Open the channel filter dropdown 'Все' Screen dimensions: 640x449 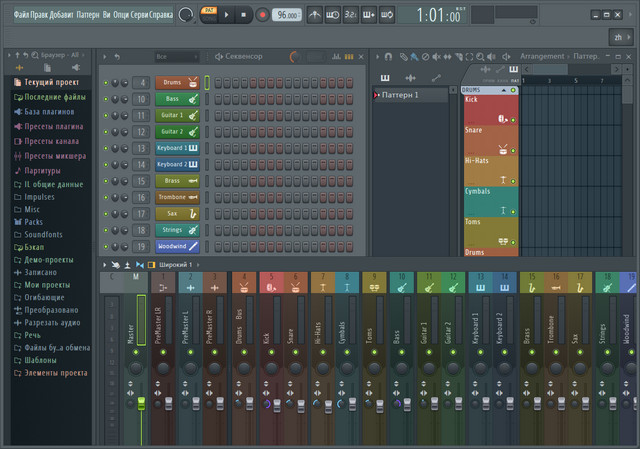pos(175,56)
